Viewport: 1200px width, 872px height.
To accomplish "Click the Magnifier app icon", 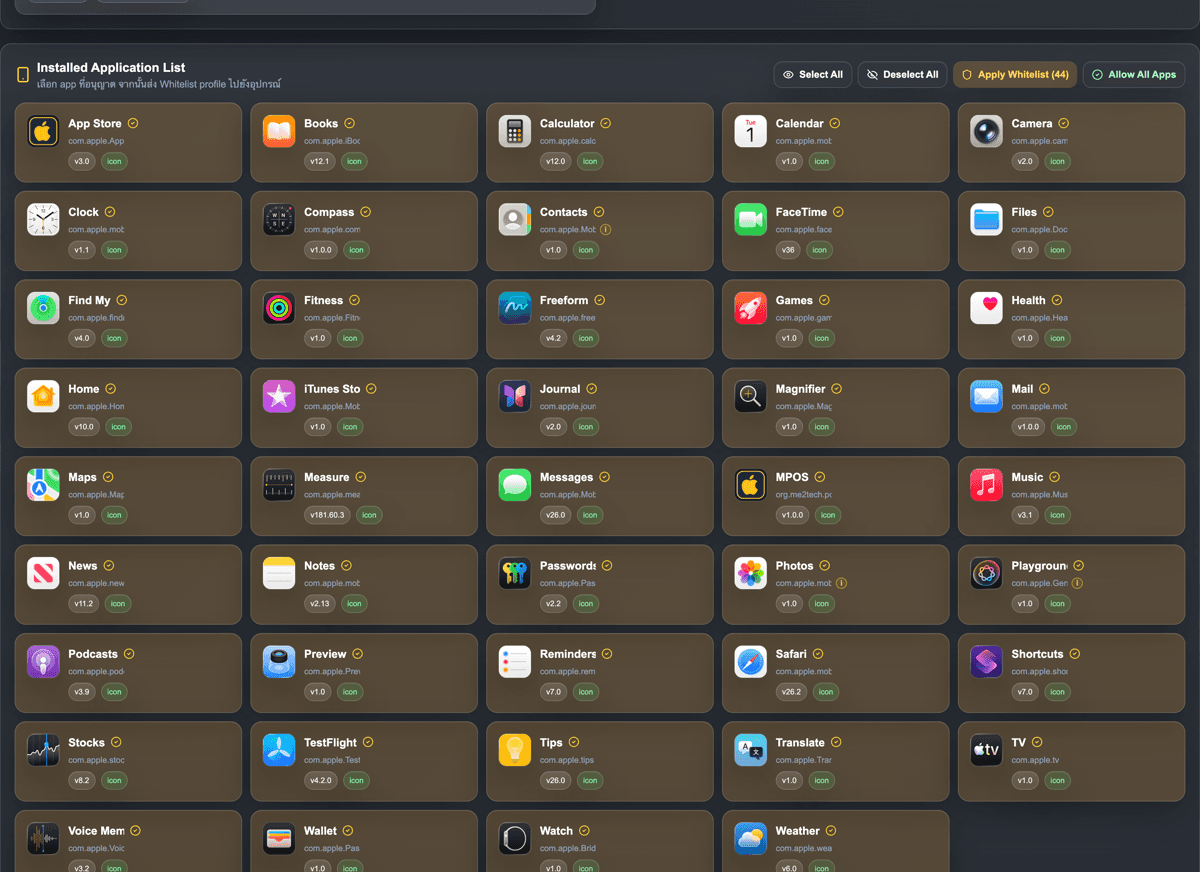I will click(751, 396).
